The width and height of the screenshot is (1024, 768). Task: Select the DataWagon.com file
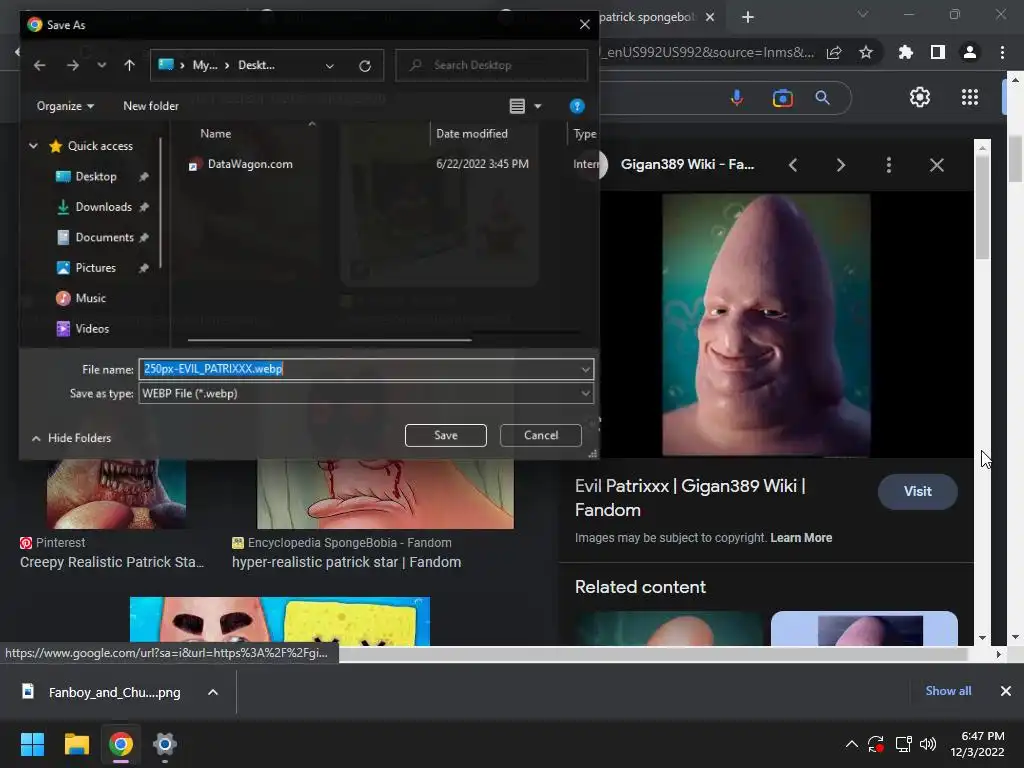pyautogui.click(x=249, y=164)
